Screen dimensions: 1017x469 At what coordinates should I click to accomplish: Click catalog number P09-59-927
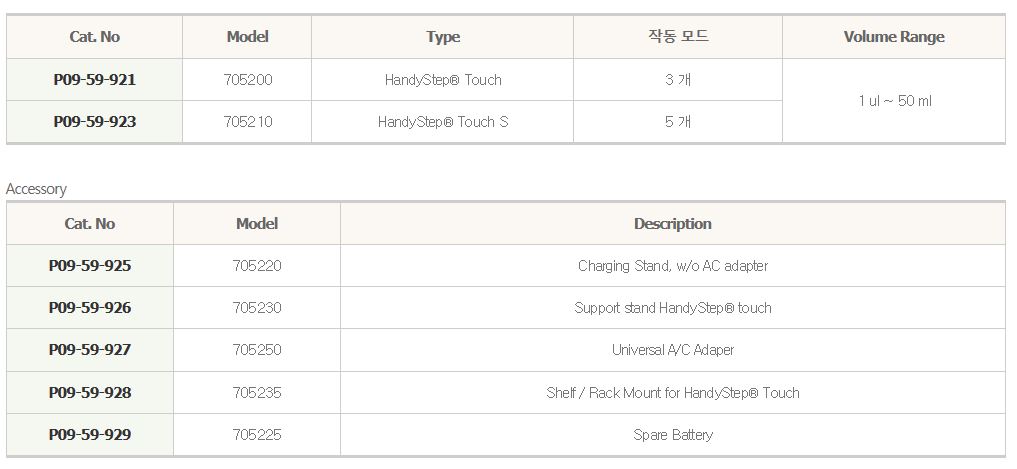coord(90,350)
